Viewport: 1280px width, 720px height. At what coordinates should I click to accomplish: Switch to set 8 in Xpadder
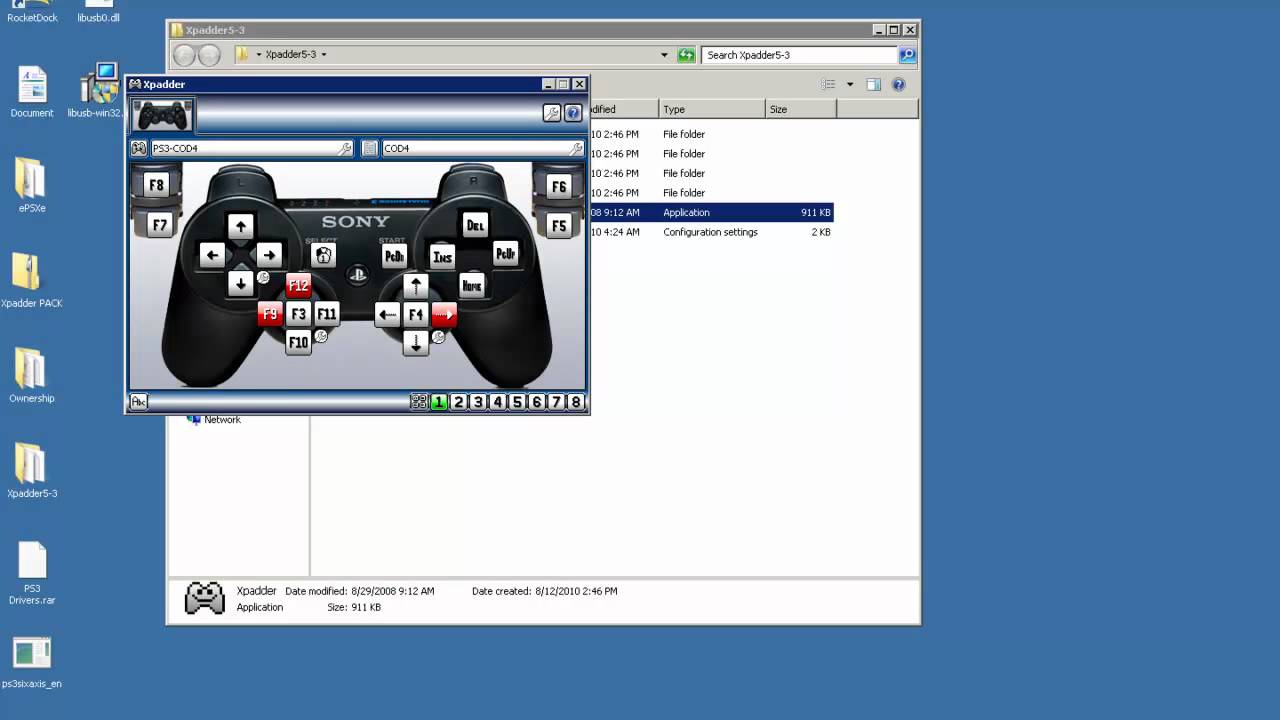(575, 402)
